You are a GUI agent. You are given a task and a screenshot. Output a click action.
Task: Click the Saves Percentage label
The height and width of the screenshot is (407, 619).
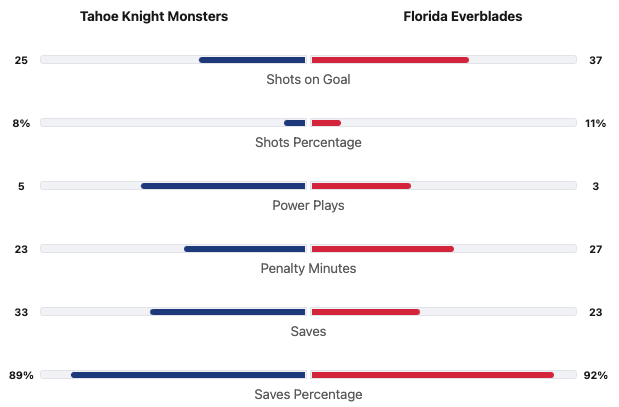pos(308,394)
